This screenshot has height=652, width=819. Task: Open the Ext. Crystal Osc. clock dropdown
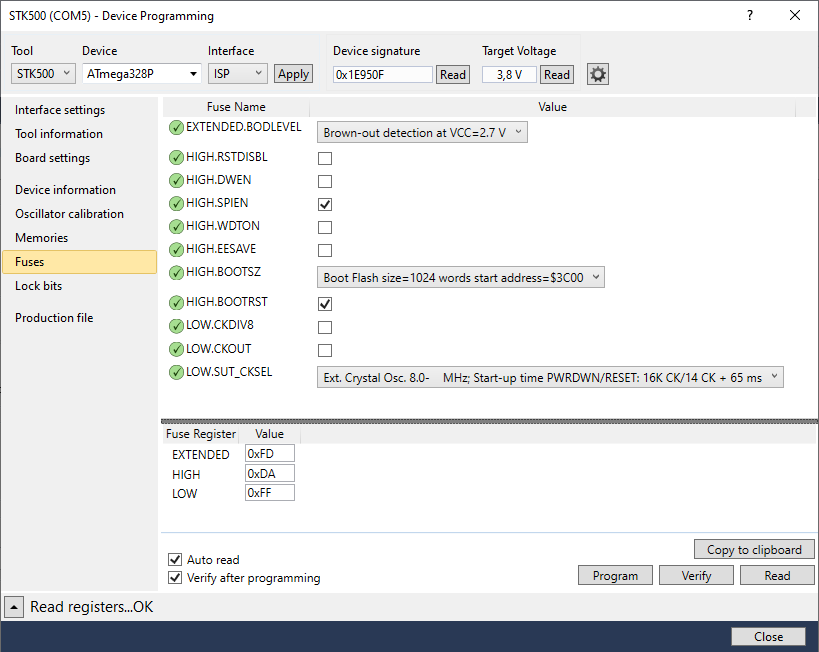tap(550, 377)
